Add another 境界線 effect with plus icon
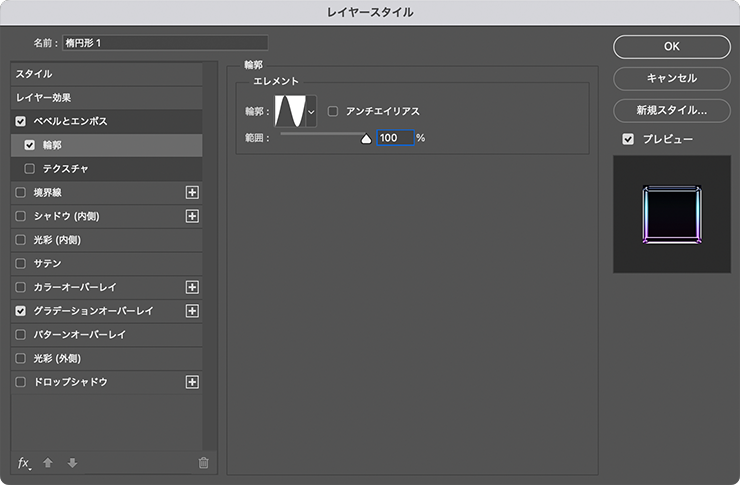 (x=193, y=192)
